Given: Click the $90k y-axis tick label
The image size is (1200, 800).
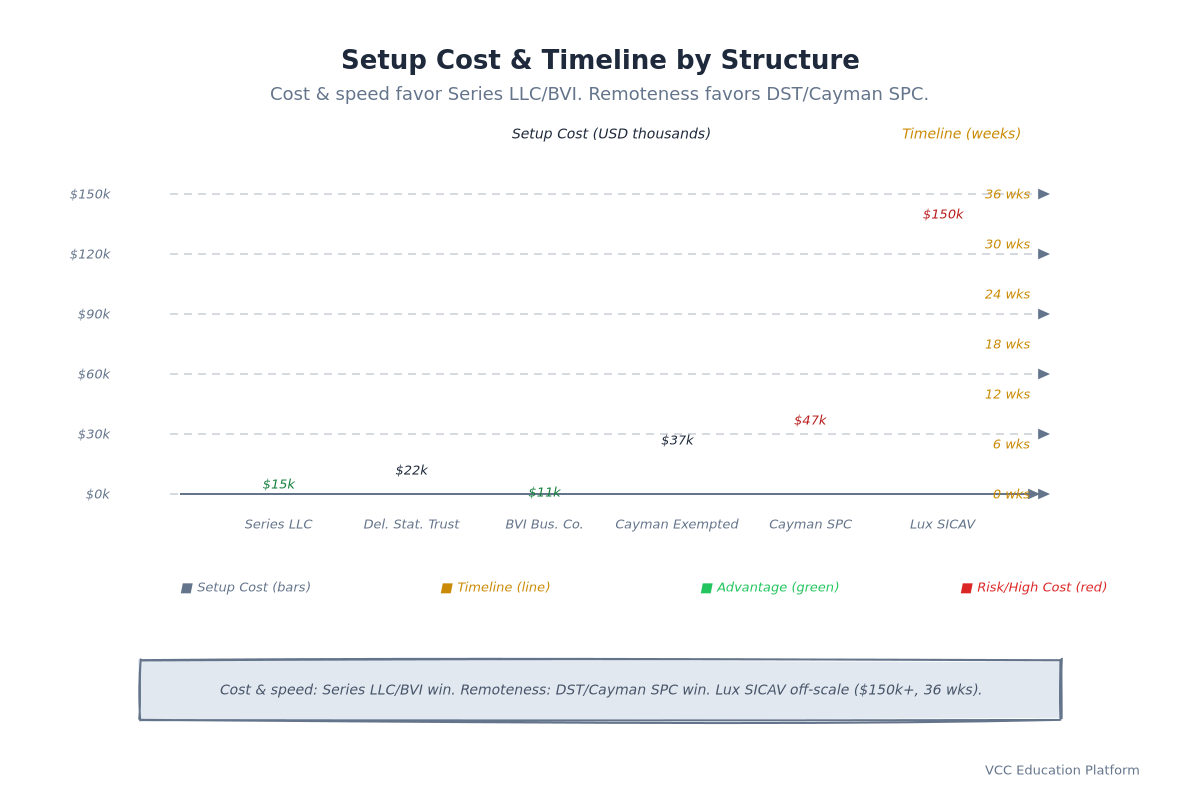Looking at the screenshot, I should pyautogui.click(x=94, y=314).
